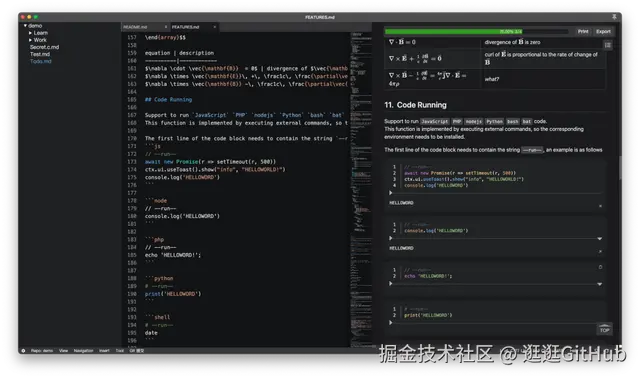The image size is (640, 378).
Task: Click the preview pane scrollbar thumb
Action: (x=620, y=168)
